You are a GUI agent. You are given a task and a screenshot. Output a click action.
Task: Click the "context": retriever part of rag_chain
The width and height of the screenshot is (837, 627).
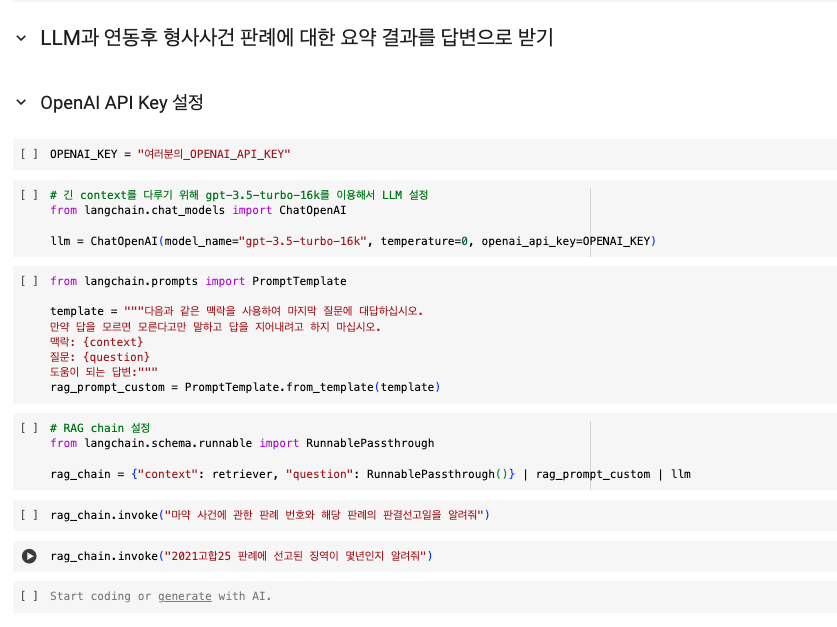(x=207, y=474)
